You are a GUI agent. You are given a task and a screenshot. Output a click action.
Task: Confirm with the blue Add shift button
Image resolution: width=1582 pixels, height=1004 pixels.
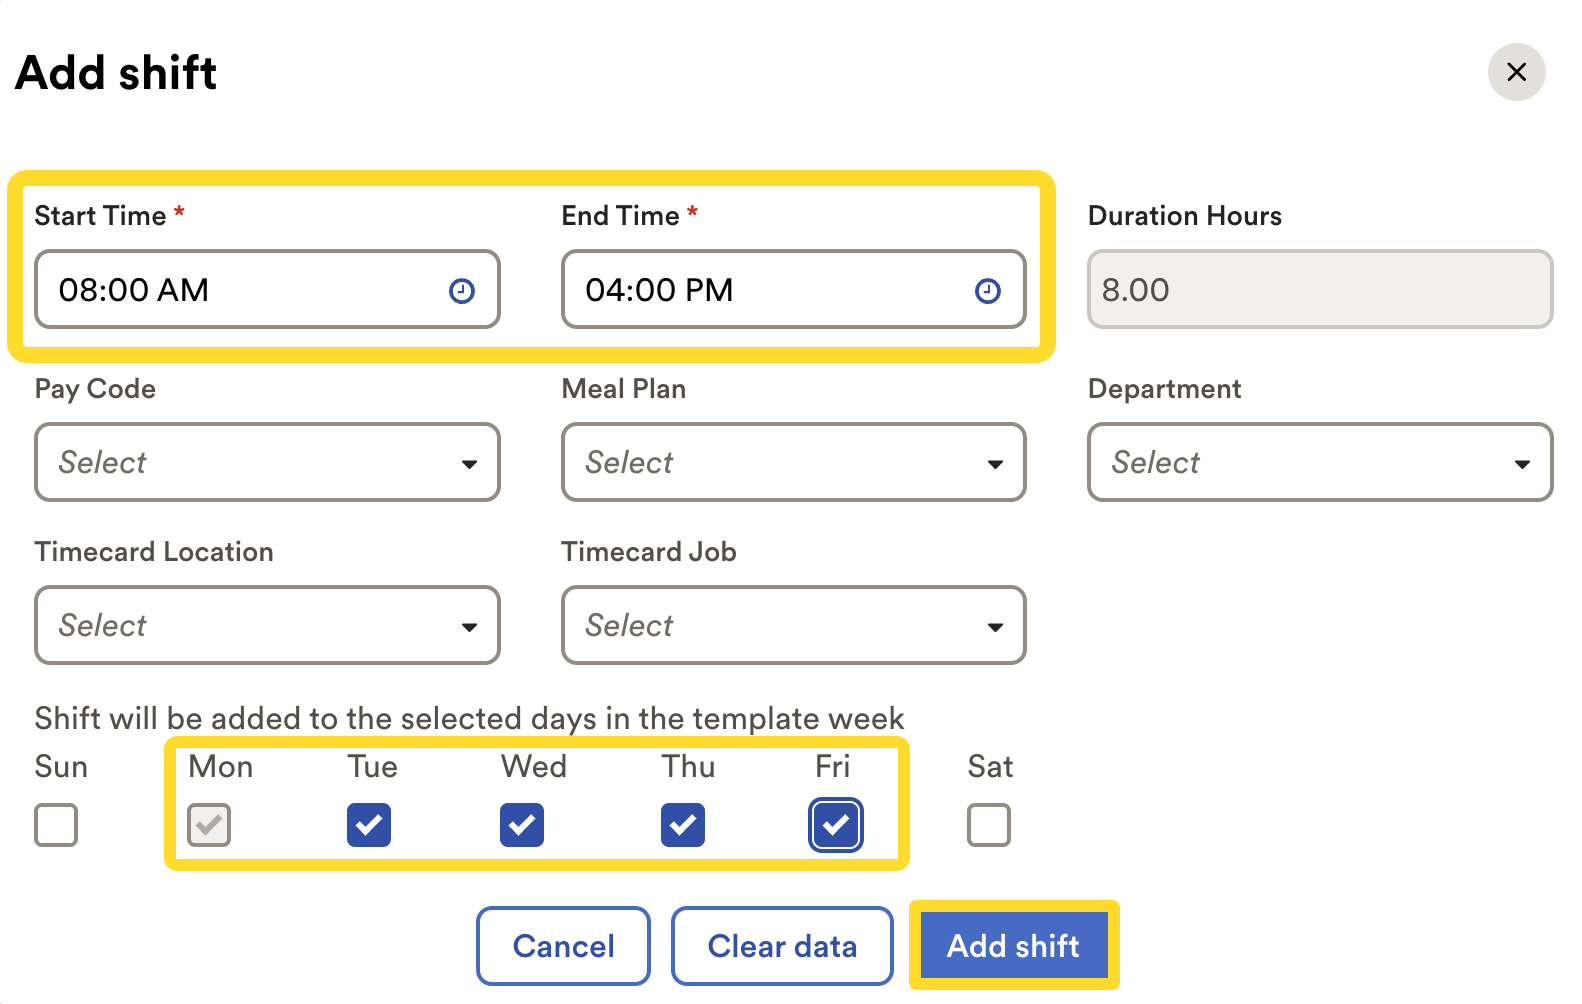click(x=1014, y=946)
